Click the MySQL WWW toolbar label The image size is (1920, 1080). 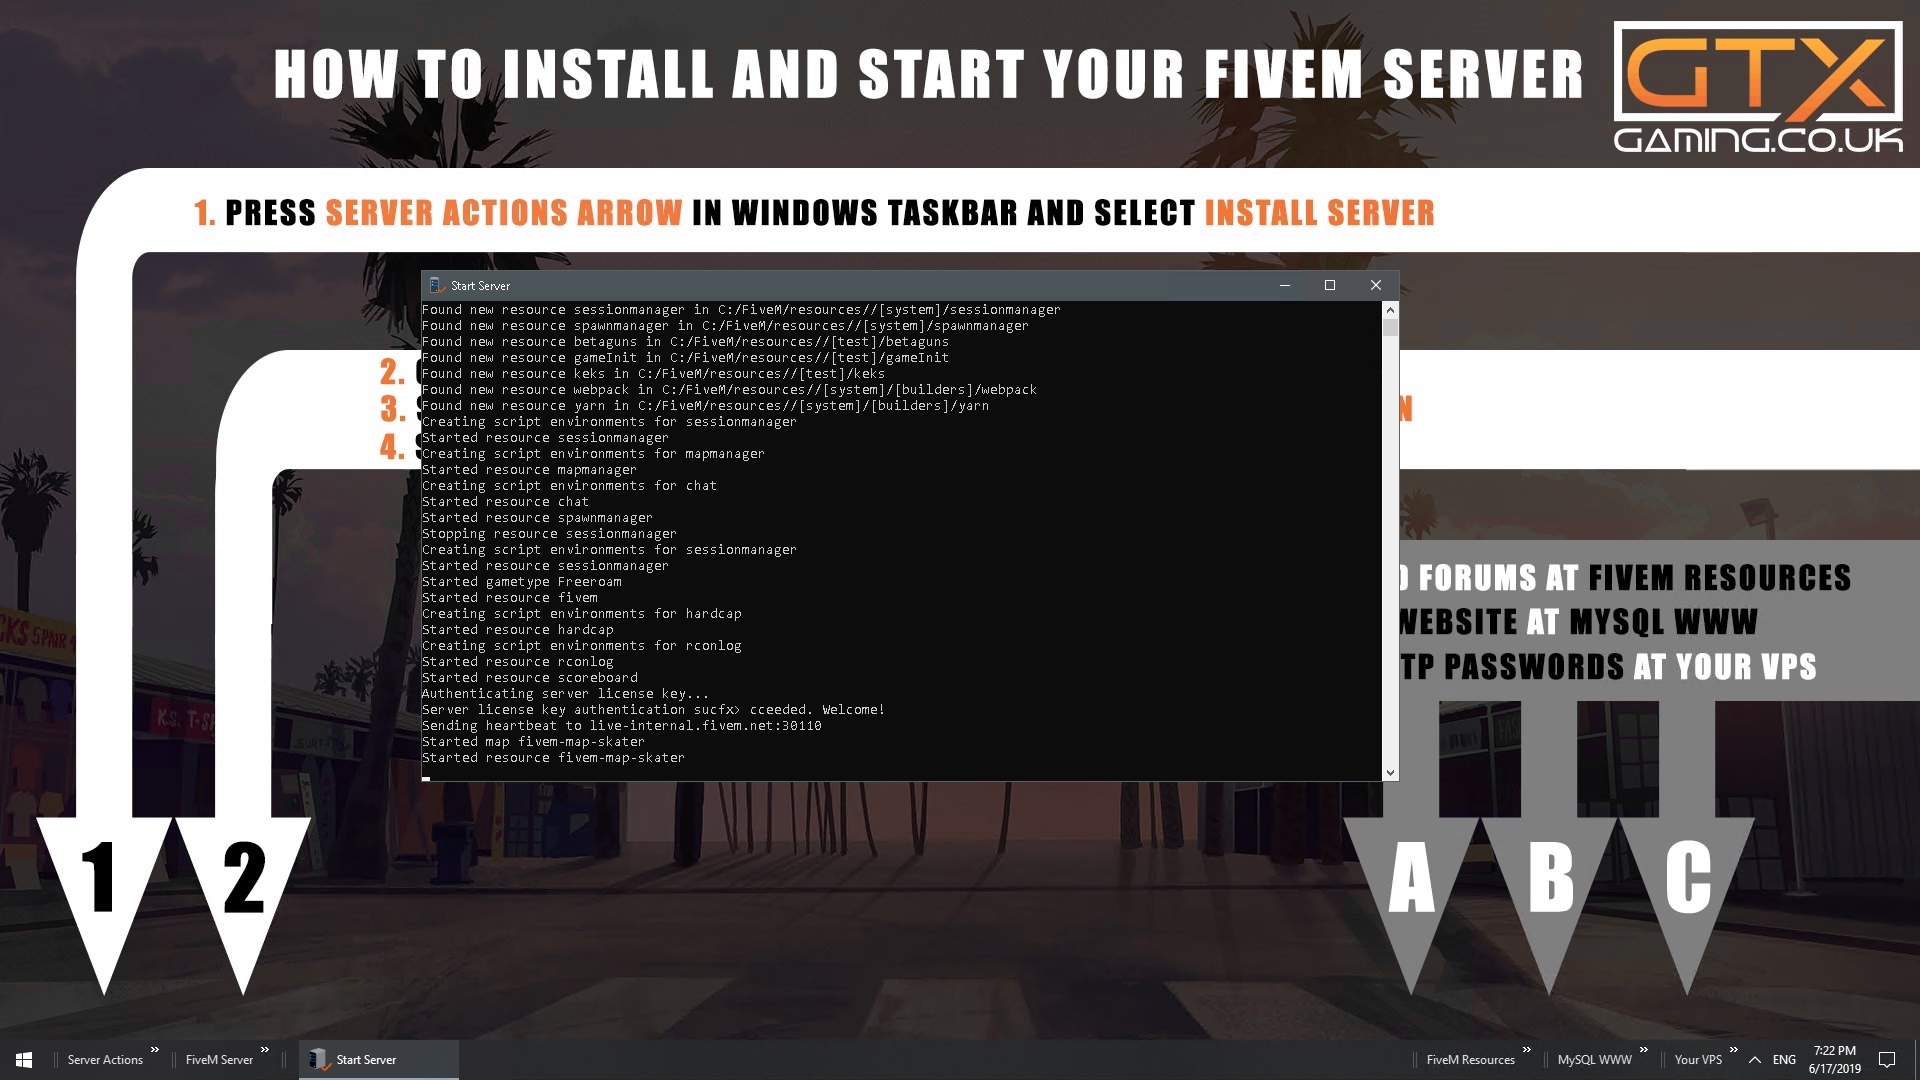pos(1594,1060)
